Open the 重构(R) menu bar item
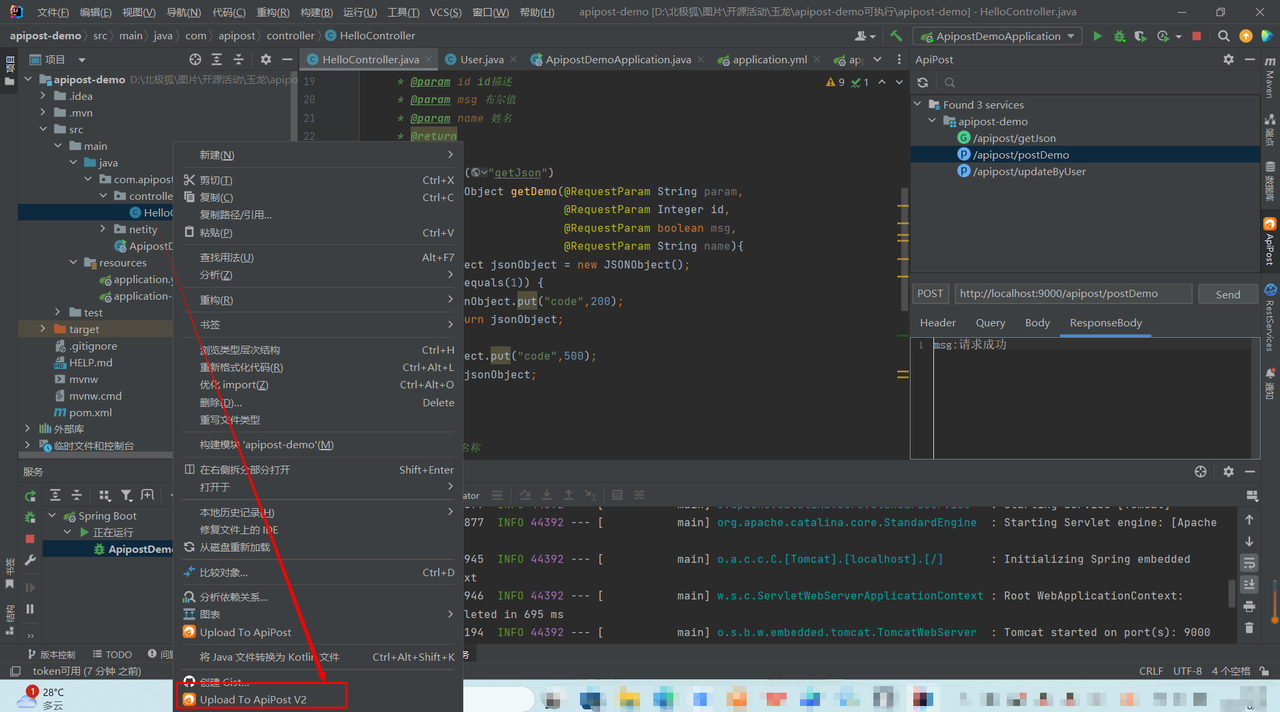1280x712 pixels. (273, 12)
